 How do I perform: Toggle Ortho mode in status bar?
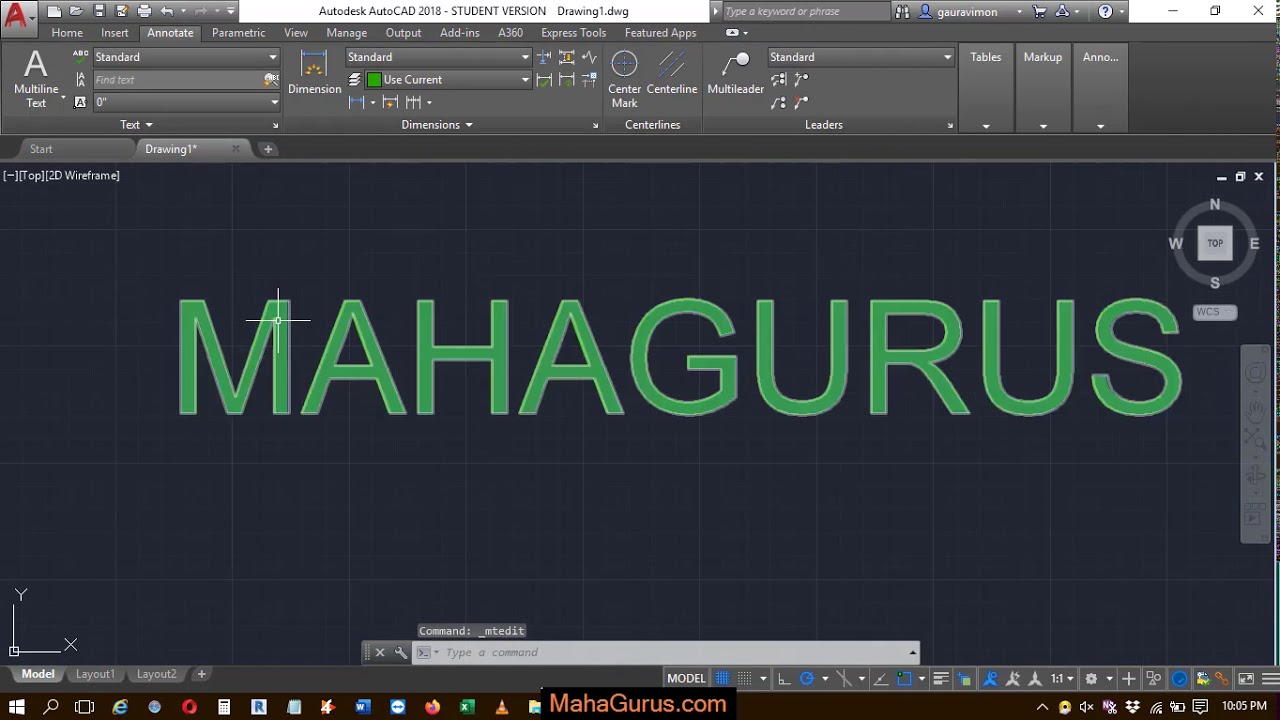click(784, 679)
